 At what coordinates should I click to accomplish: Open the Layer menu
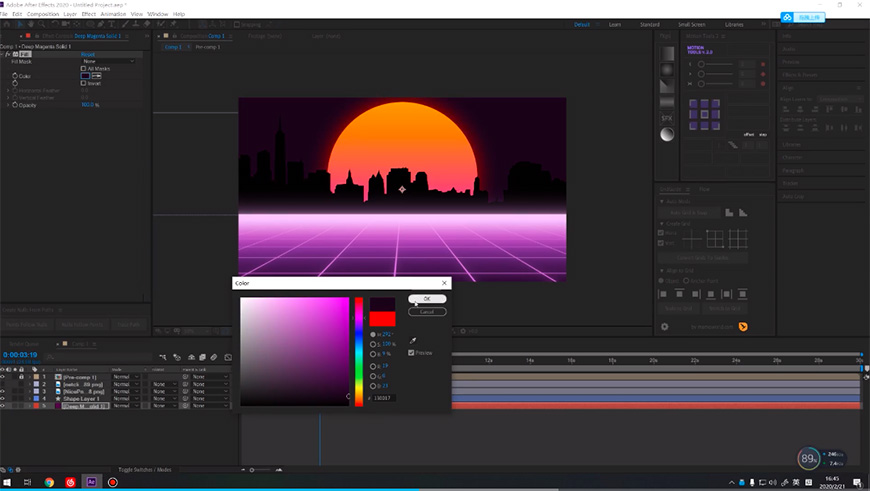click(x=70, y=14)
